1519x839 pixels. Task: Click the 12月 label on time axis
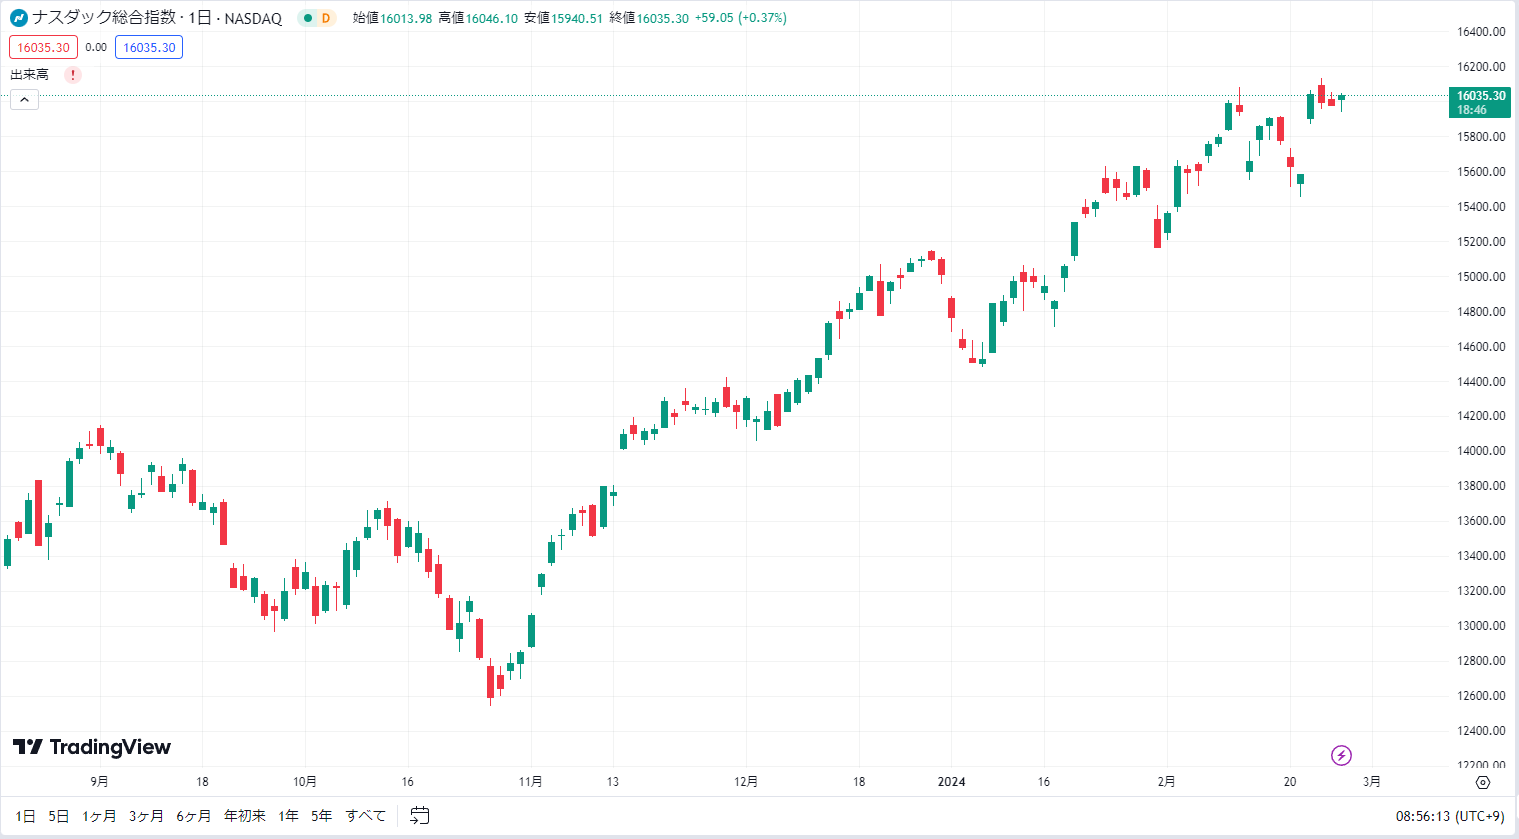pyautogui.click(x=746, y=782)
